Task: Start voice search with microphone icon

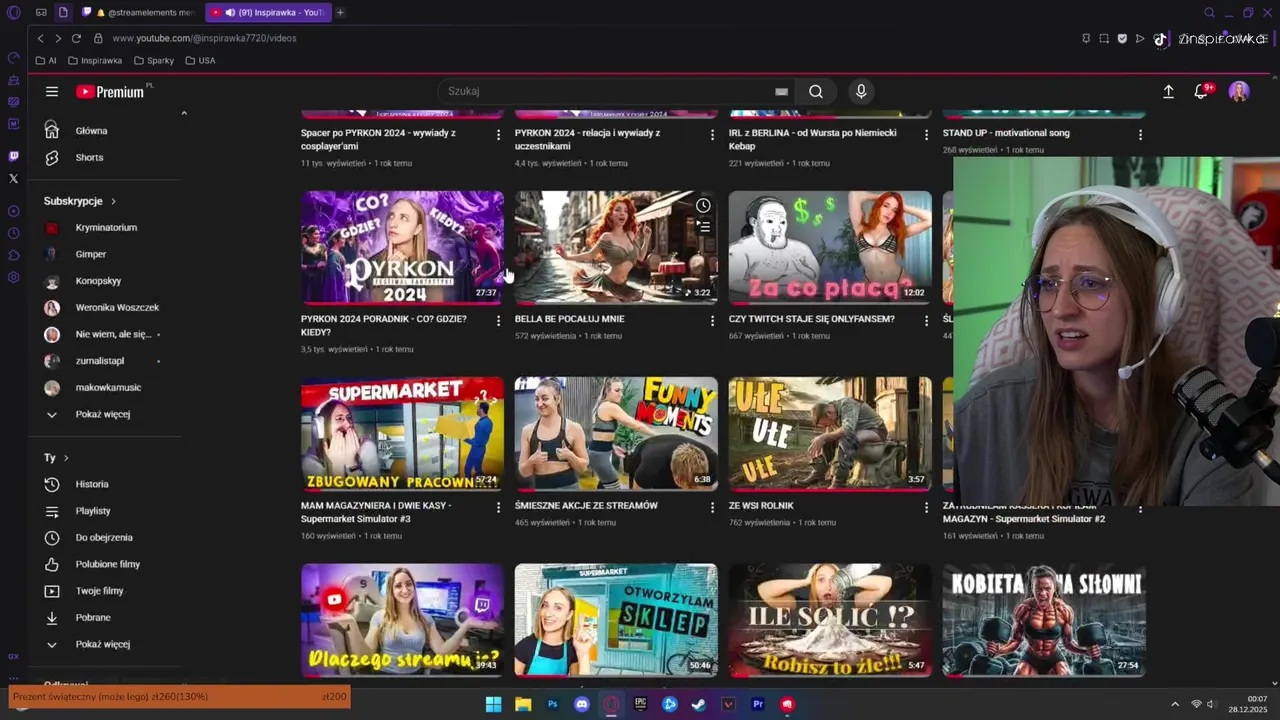Action: click(x=861, y=91)
